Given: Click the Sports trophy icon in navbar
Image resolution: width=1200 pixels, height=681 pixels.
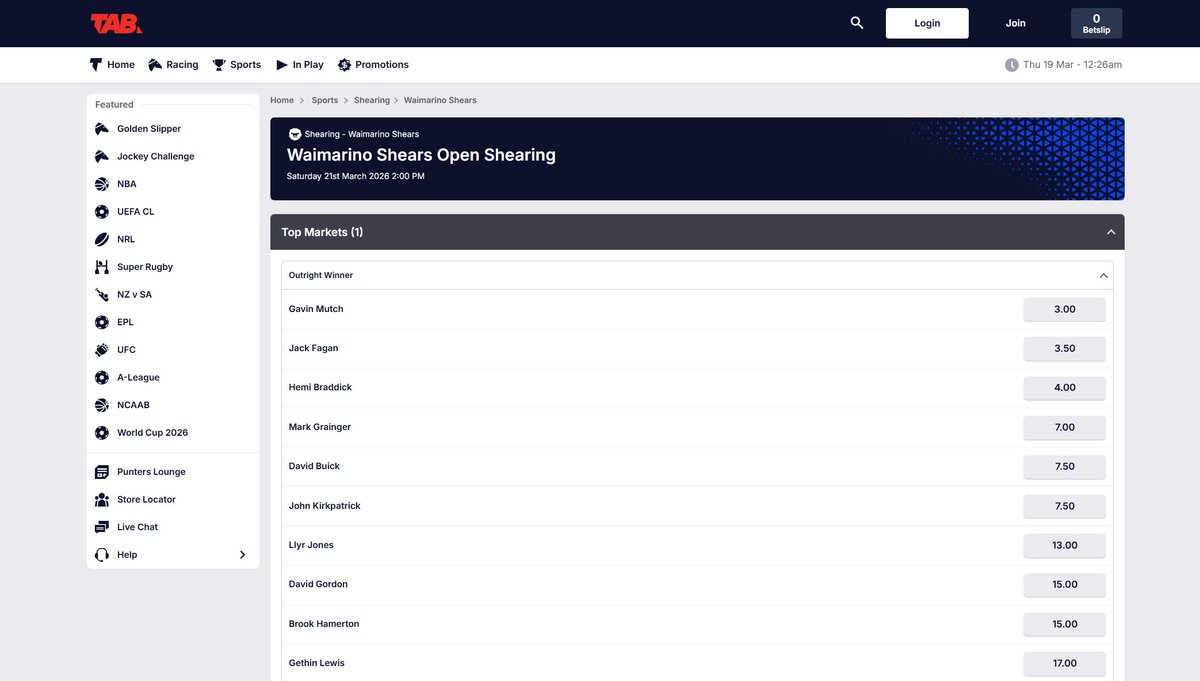Looking at the screenshot, I should pyautogui.click(x=219, y=65).
